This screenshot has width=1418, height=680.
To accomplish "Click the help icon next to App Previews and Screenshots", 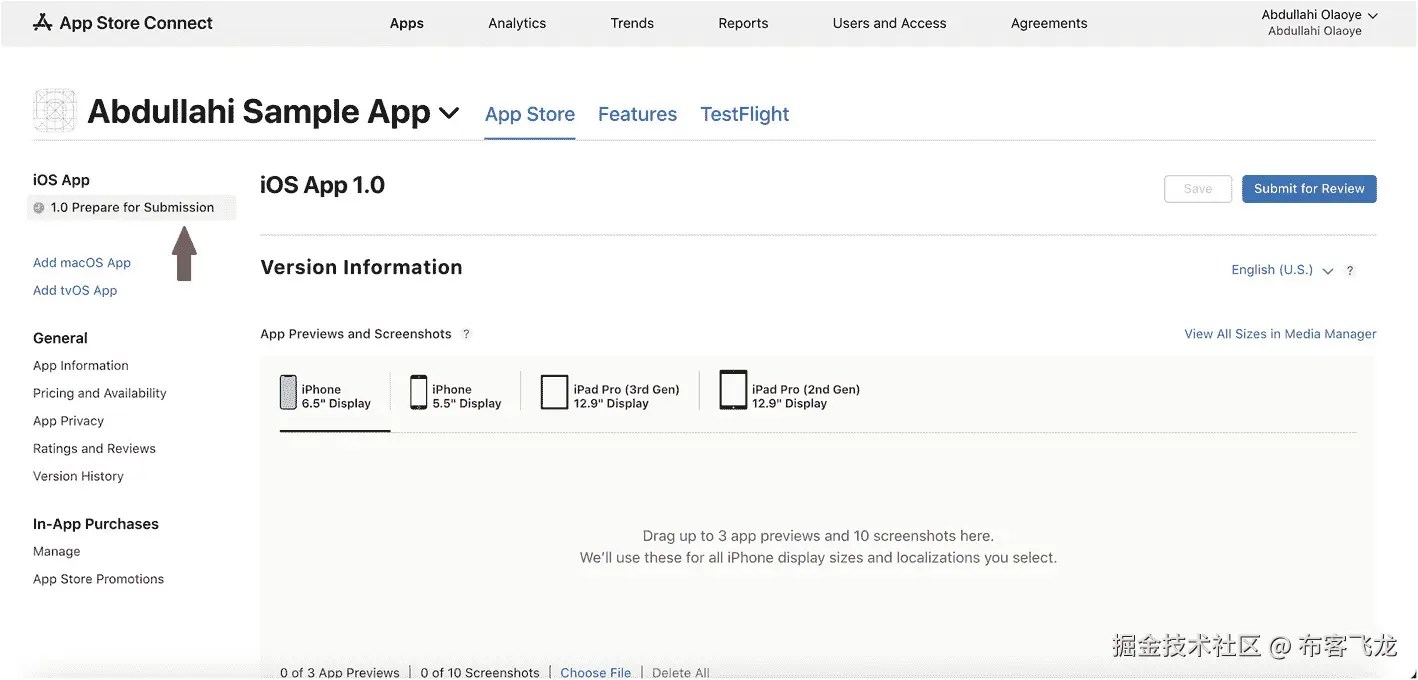I will pyautogui.click(x=466, y=334).
